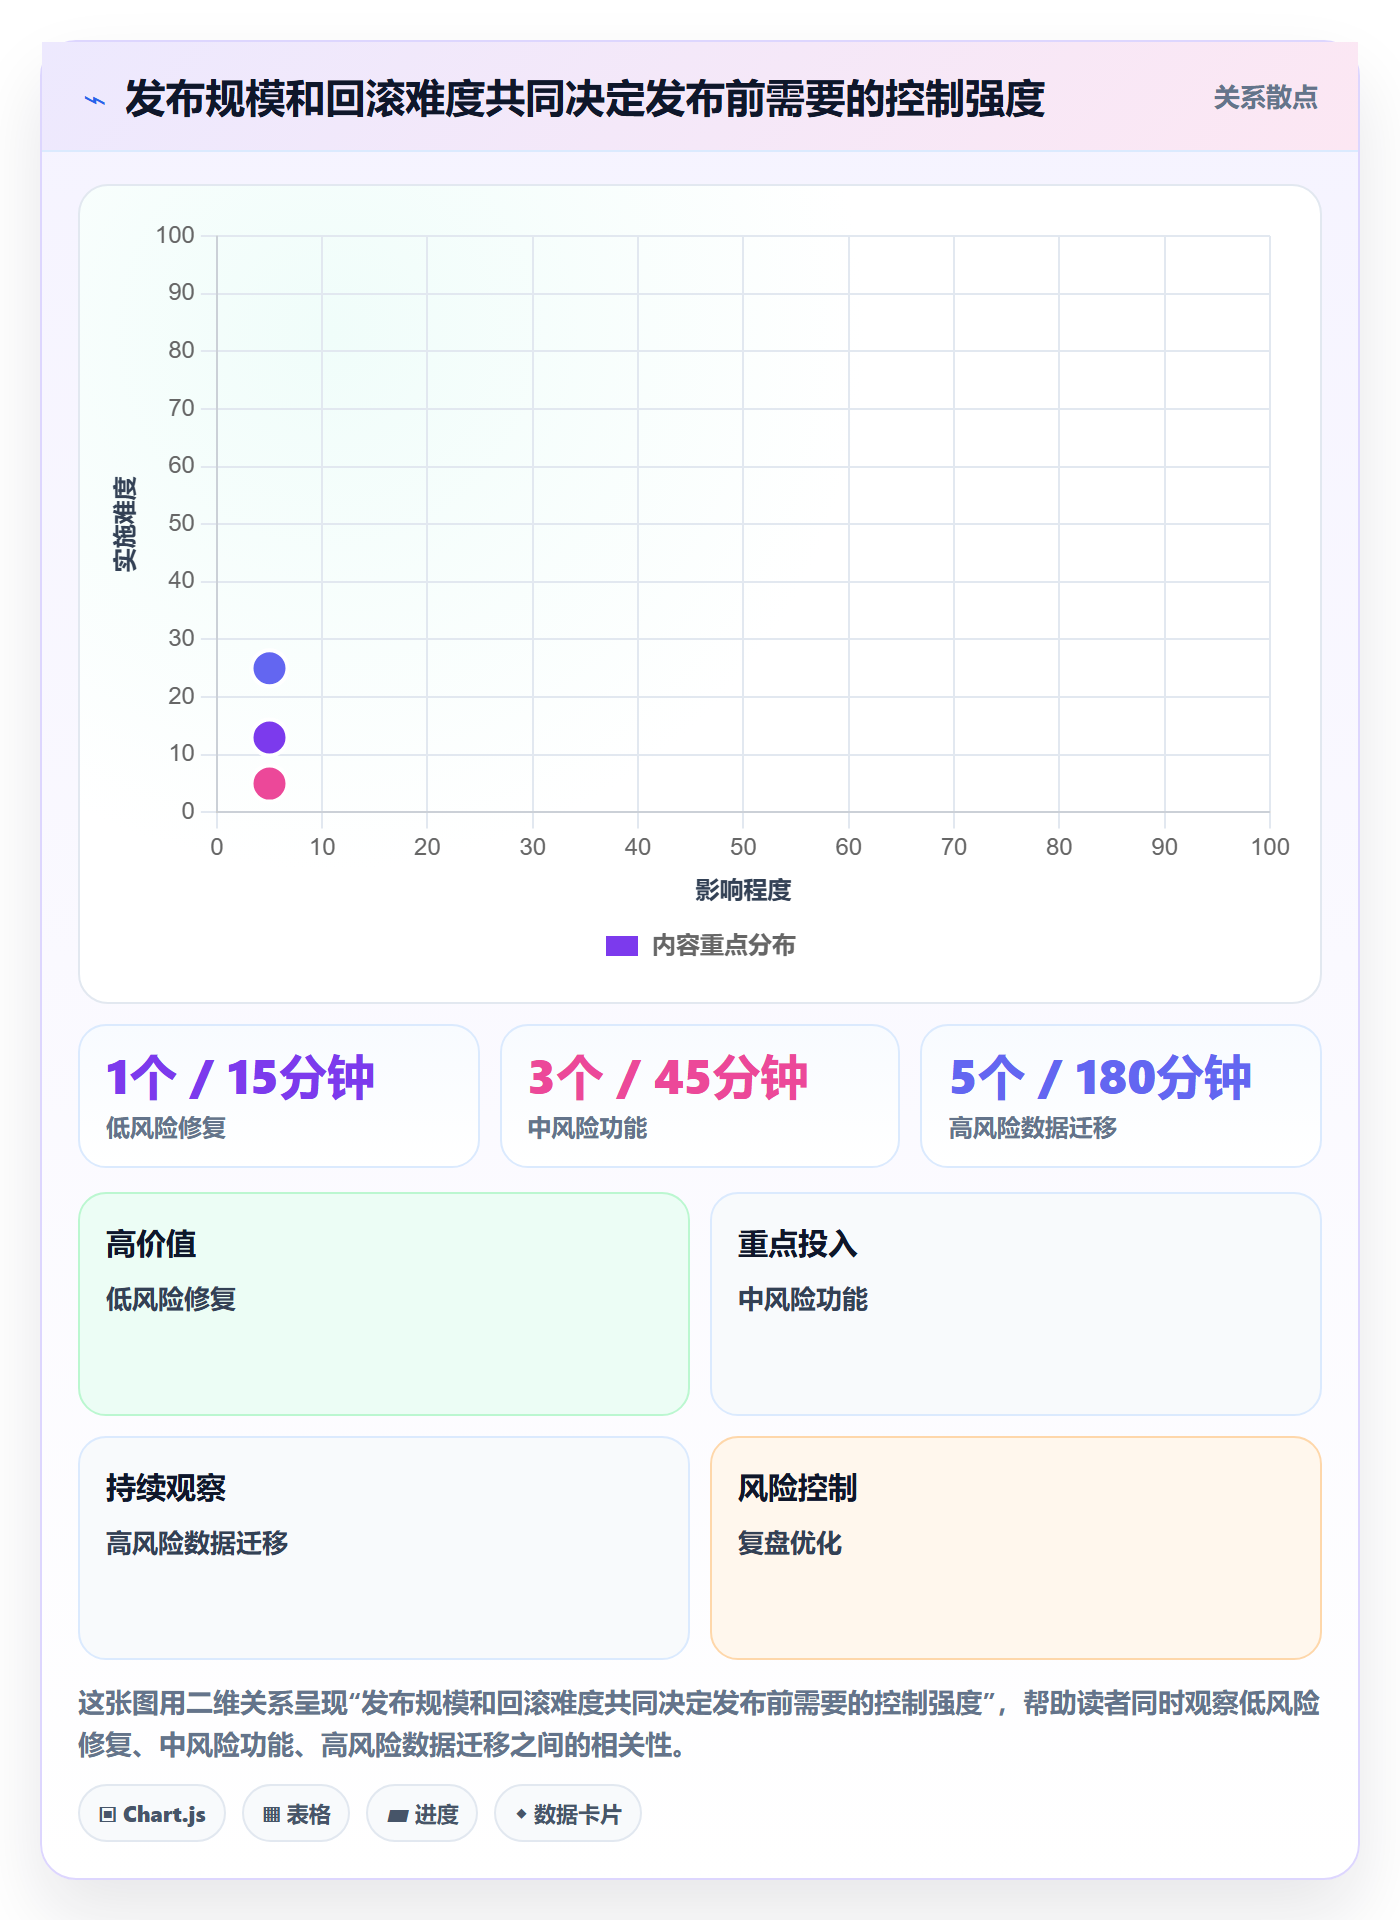
Task: Click the description paragraph starting 这张图用二维关系
Action: point(700,1724)
